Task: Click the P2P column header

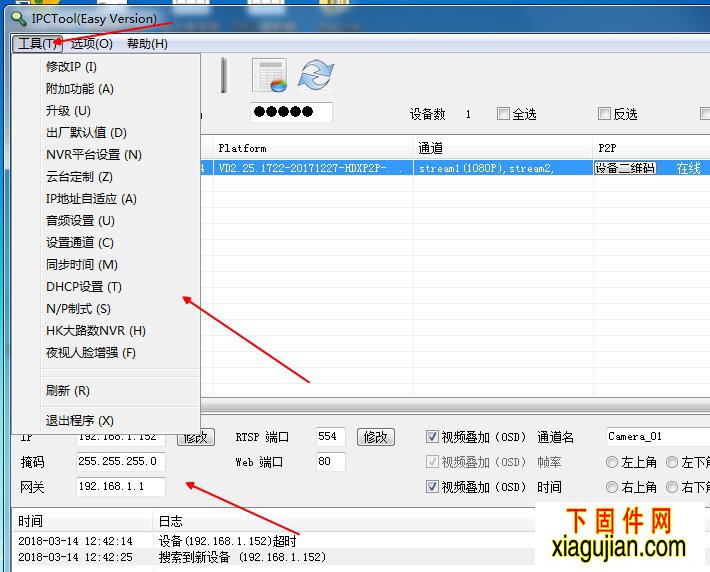Action: tap(652, 148)
